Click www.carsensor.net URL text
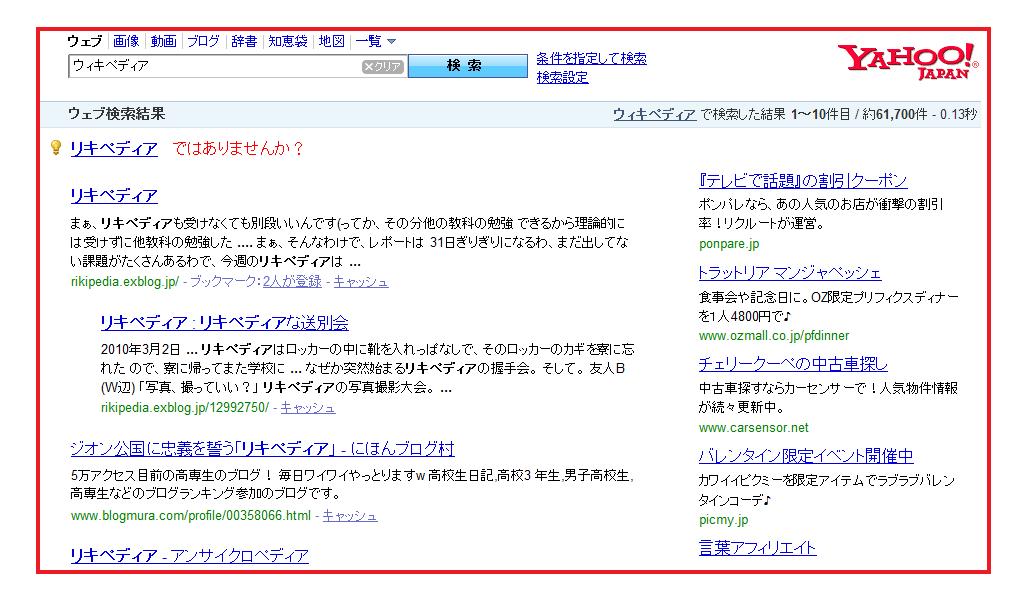This screenshot has height=592, width=1017. [754, 427]
